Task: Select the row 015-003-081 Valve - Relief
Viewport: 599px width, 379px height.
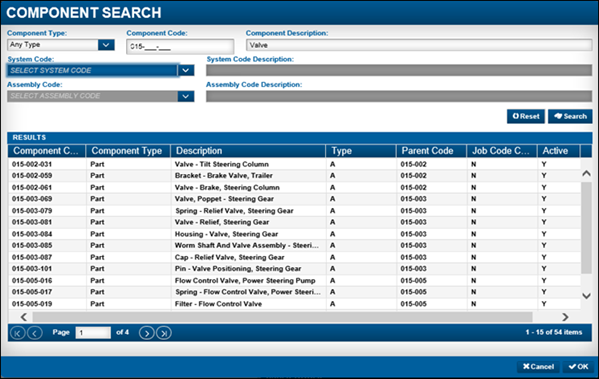Action: coord(294,222)
